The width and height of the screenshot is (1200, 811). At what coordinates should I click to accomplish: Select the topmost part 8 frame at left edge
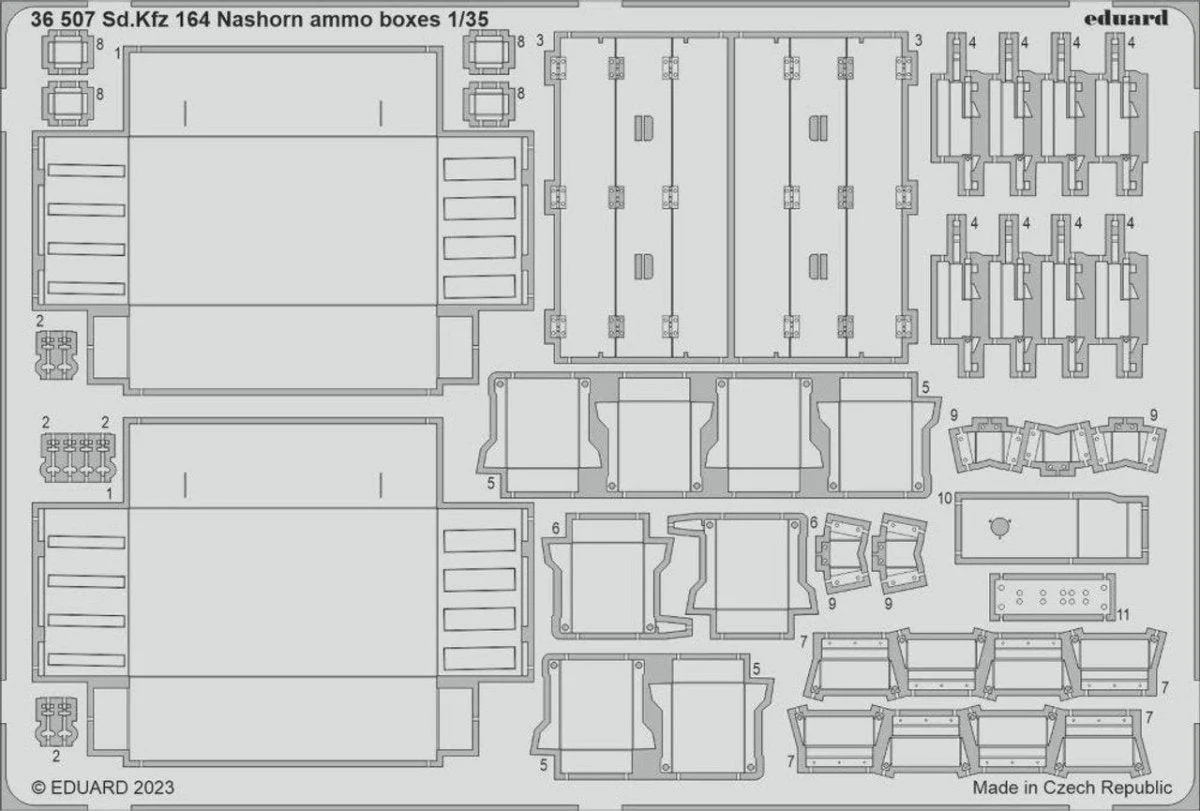point(61,50)
